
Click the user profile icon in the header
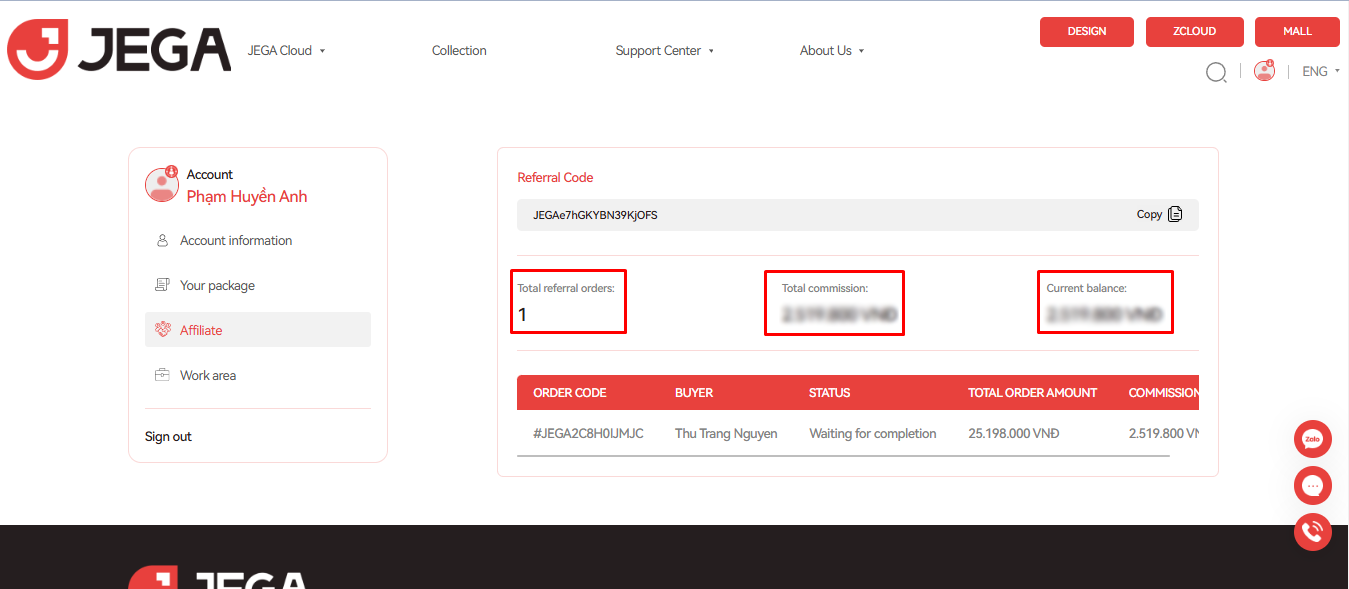pyautogui.click(x=1264, y=71)
